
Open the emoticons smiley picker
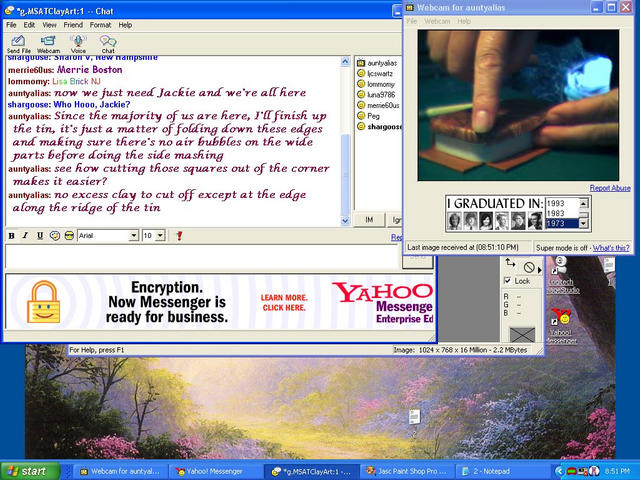click(69, 236)
